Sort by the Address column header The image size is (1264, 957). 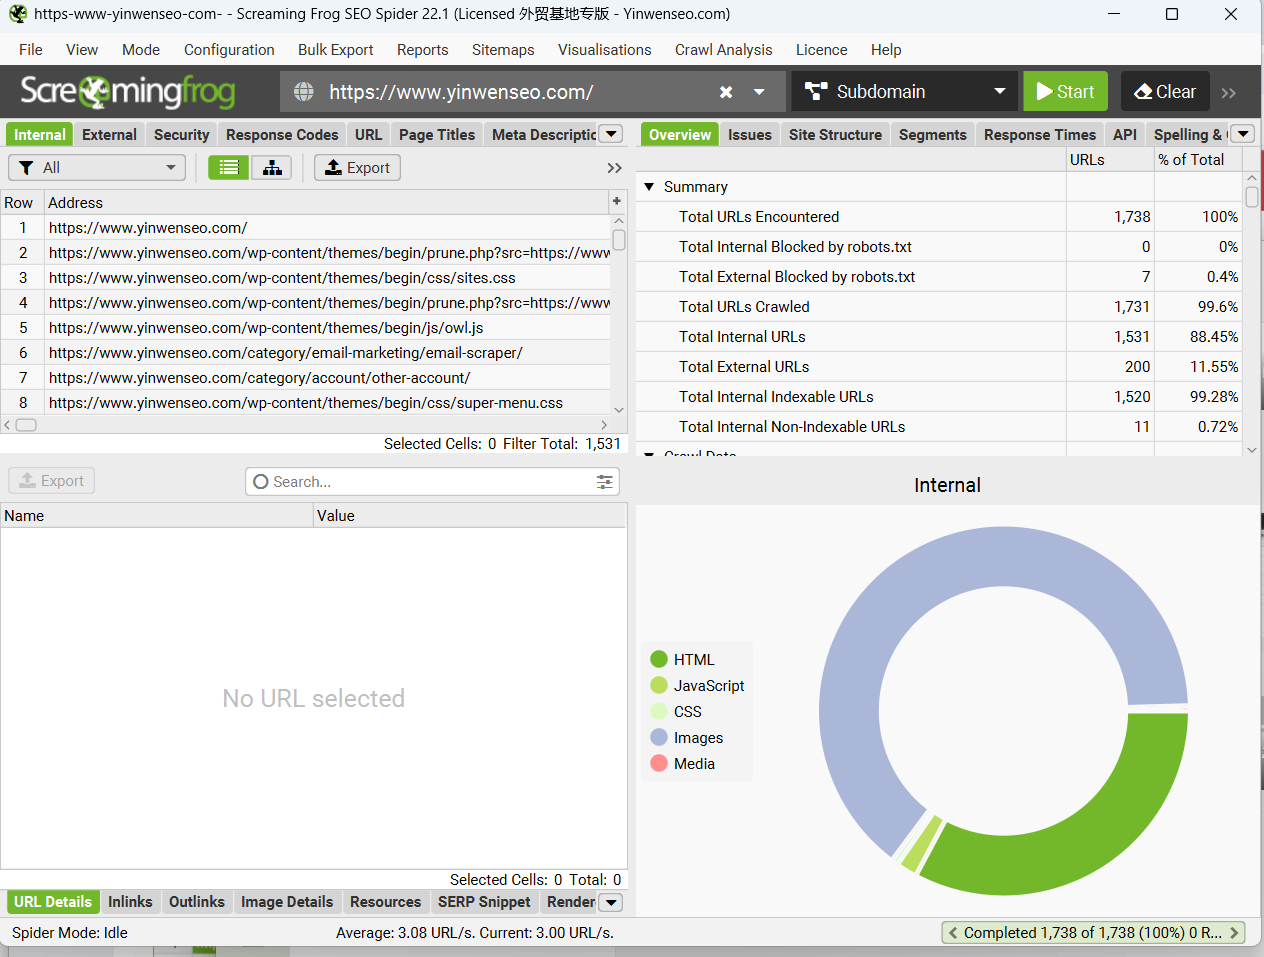(x=327, y=203)
